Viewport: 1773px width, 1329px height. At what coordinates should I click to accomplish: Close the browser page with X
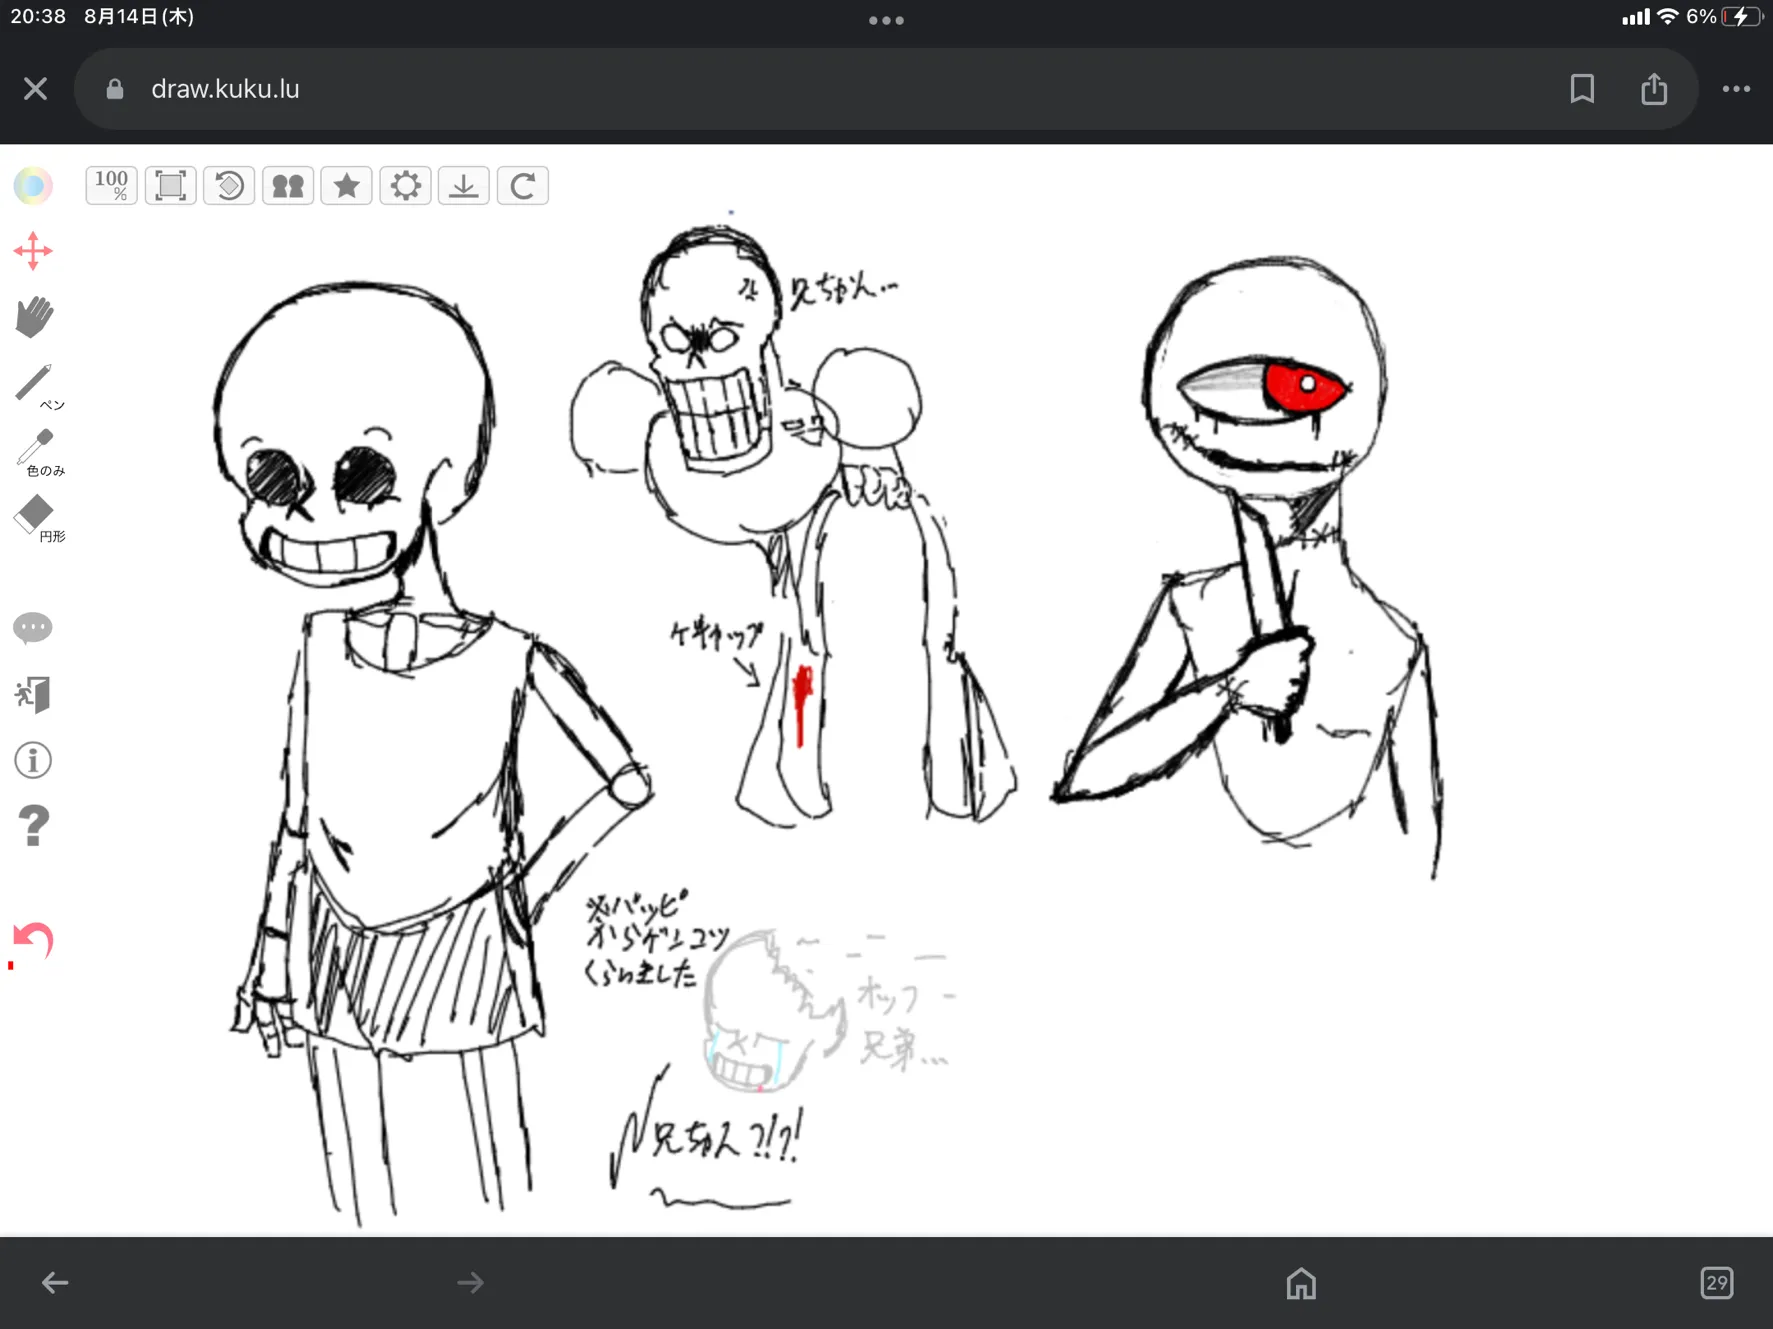click(x=36, y=89)
